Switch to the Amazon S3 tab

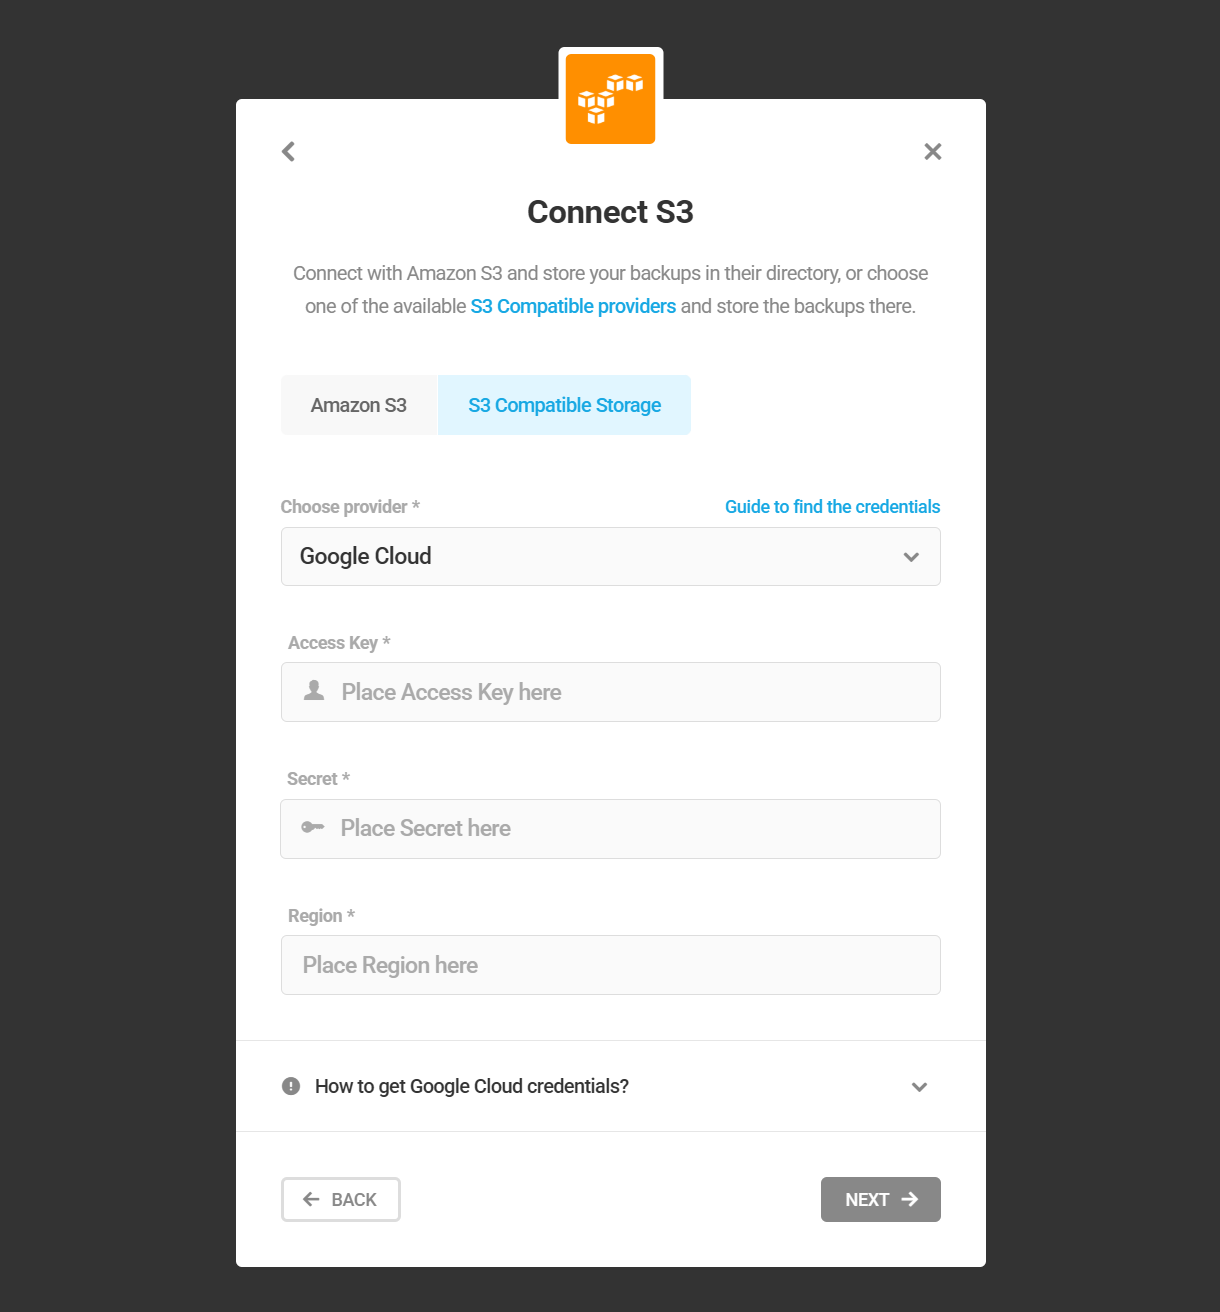[358, 405]
